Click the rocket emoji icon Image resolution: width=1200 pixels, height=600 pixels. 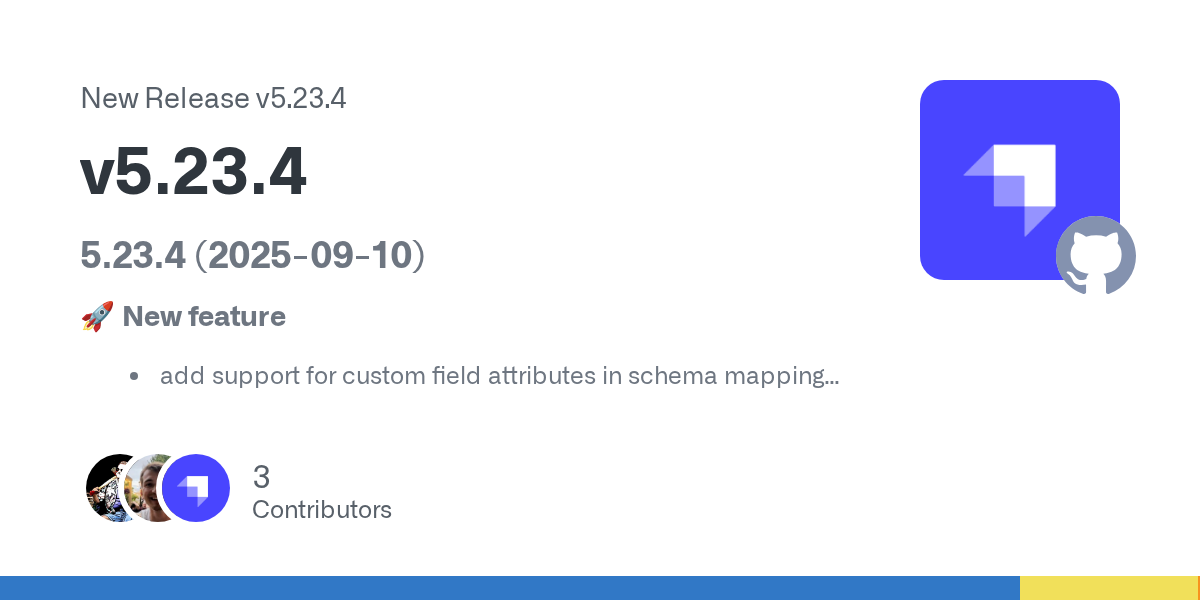(x=96, y=317)
